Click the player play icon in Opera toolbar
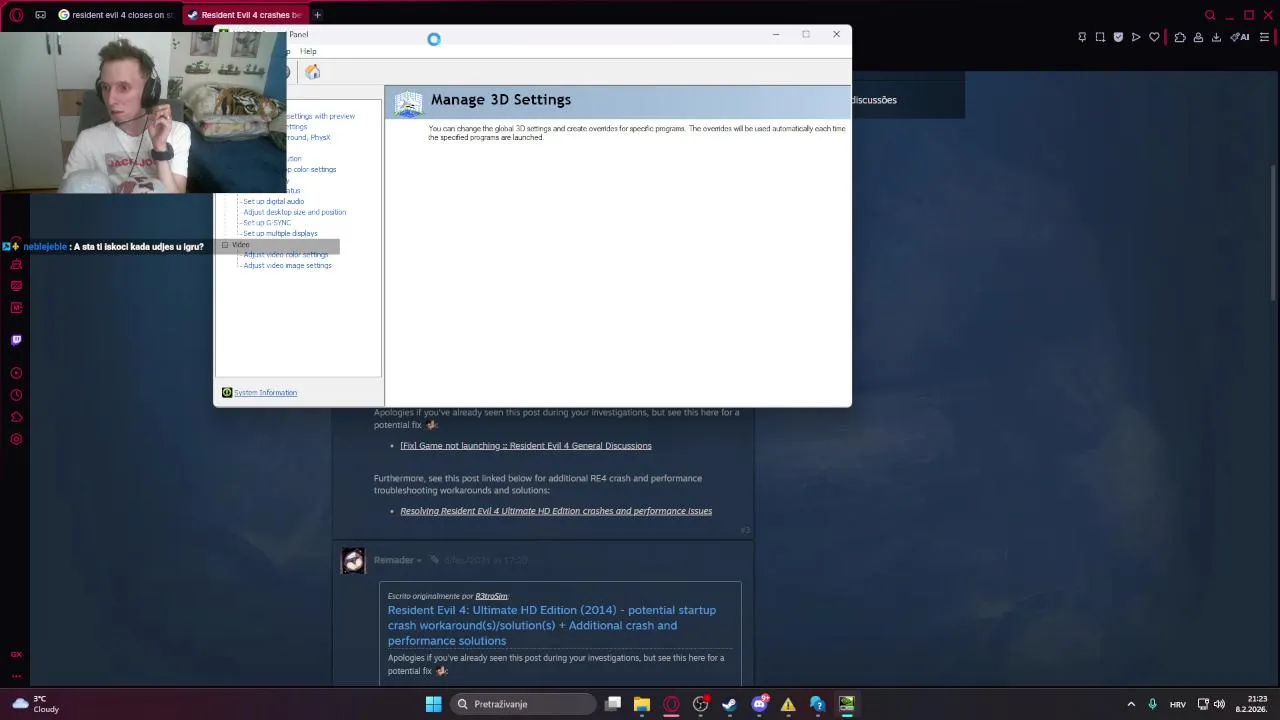Viewport: 1280px width, 720px height. (x=1136, y=37)
